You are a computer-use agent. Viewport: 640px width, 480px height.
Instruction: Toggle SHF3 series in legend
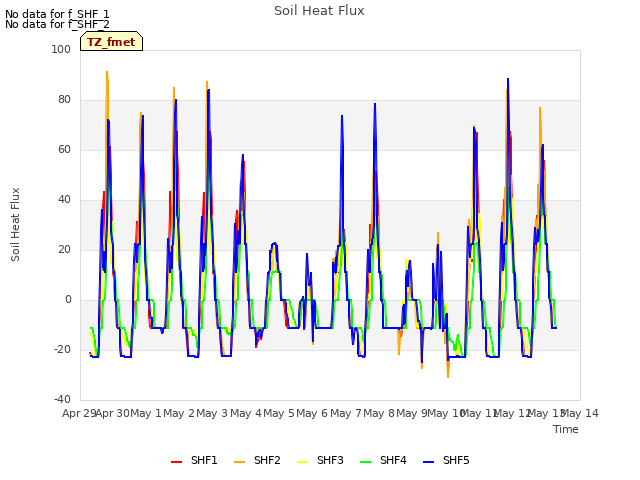point(320,460)
